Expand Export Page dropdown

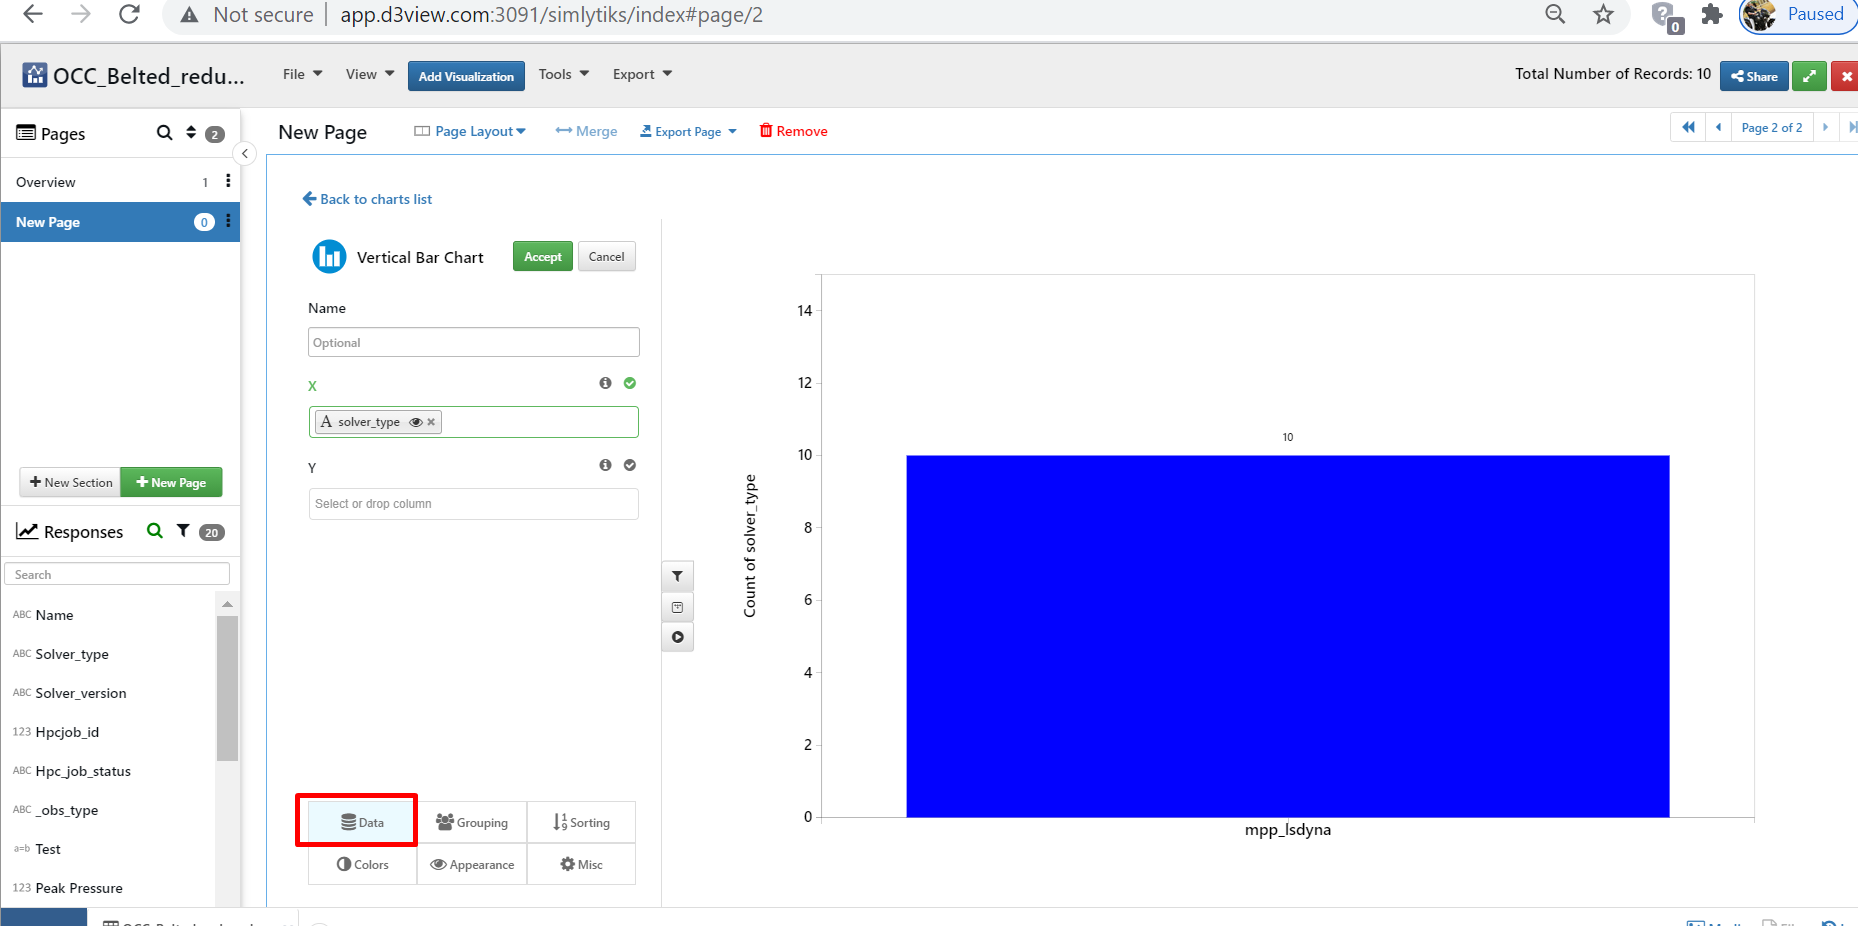(688, 131)
